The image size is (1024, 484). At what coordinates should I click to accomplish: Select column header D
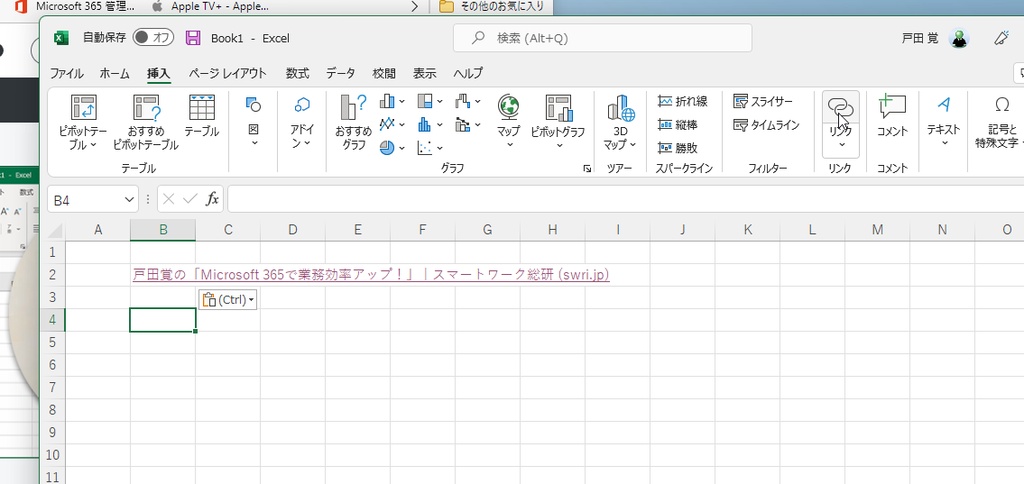[x=293, y=229]
